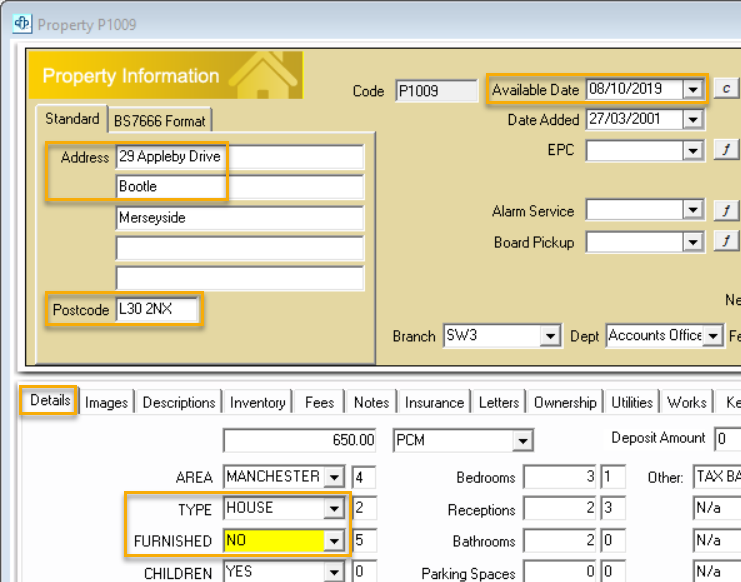Viewport: 741px width, 582px height.
Task: Click the Deposit Amount field
Action: click(x=727, y=438)
